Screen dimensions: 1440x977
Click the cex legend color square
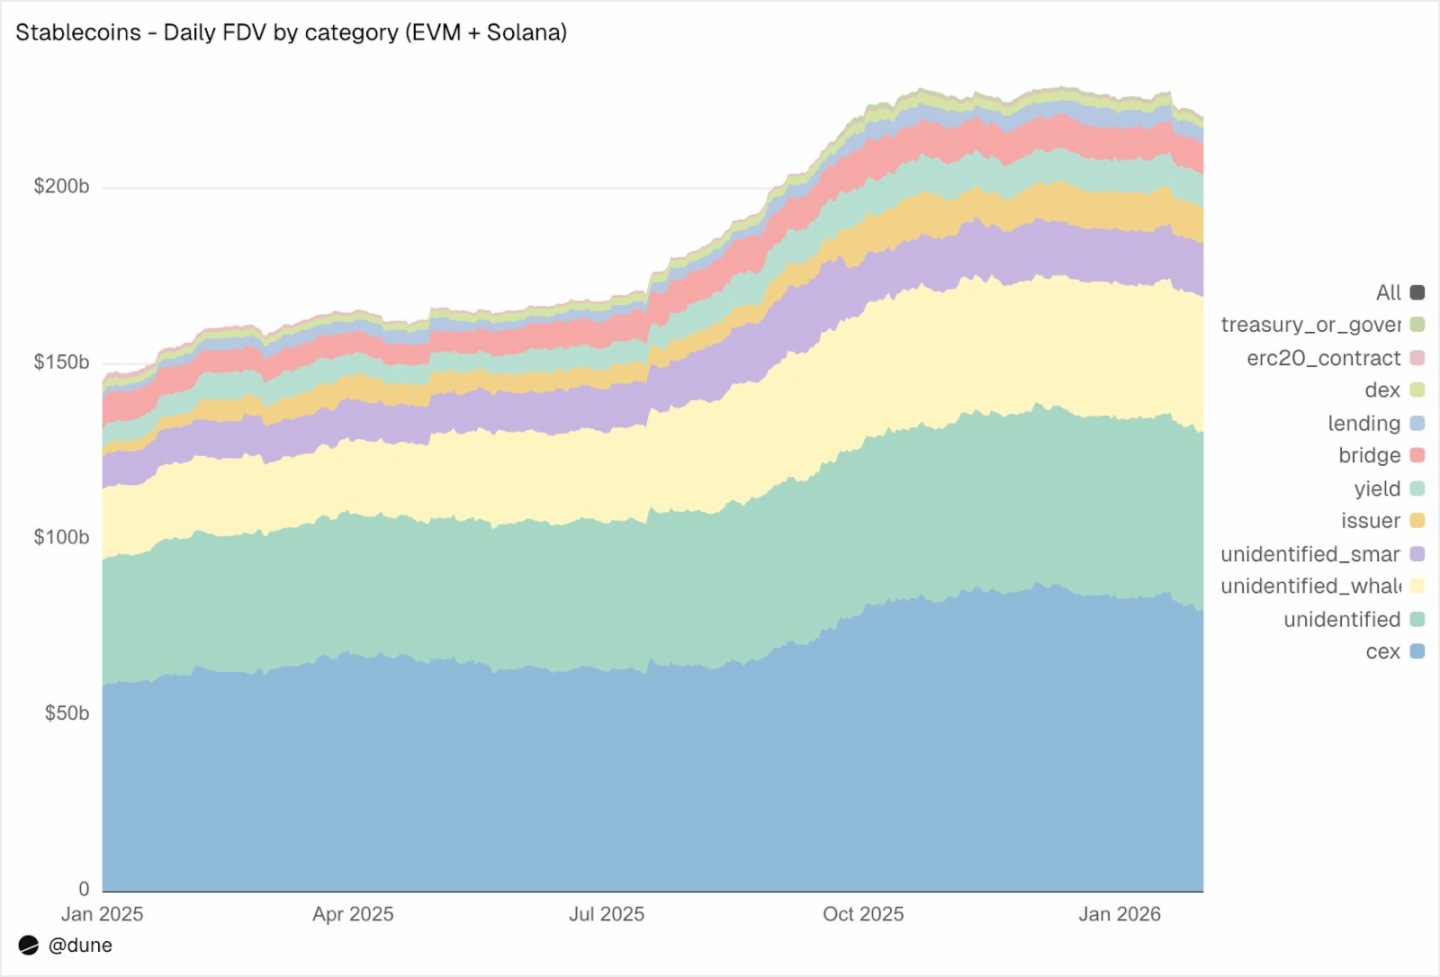click(x=1417, y=651)
